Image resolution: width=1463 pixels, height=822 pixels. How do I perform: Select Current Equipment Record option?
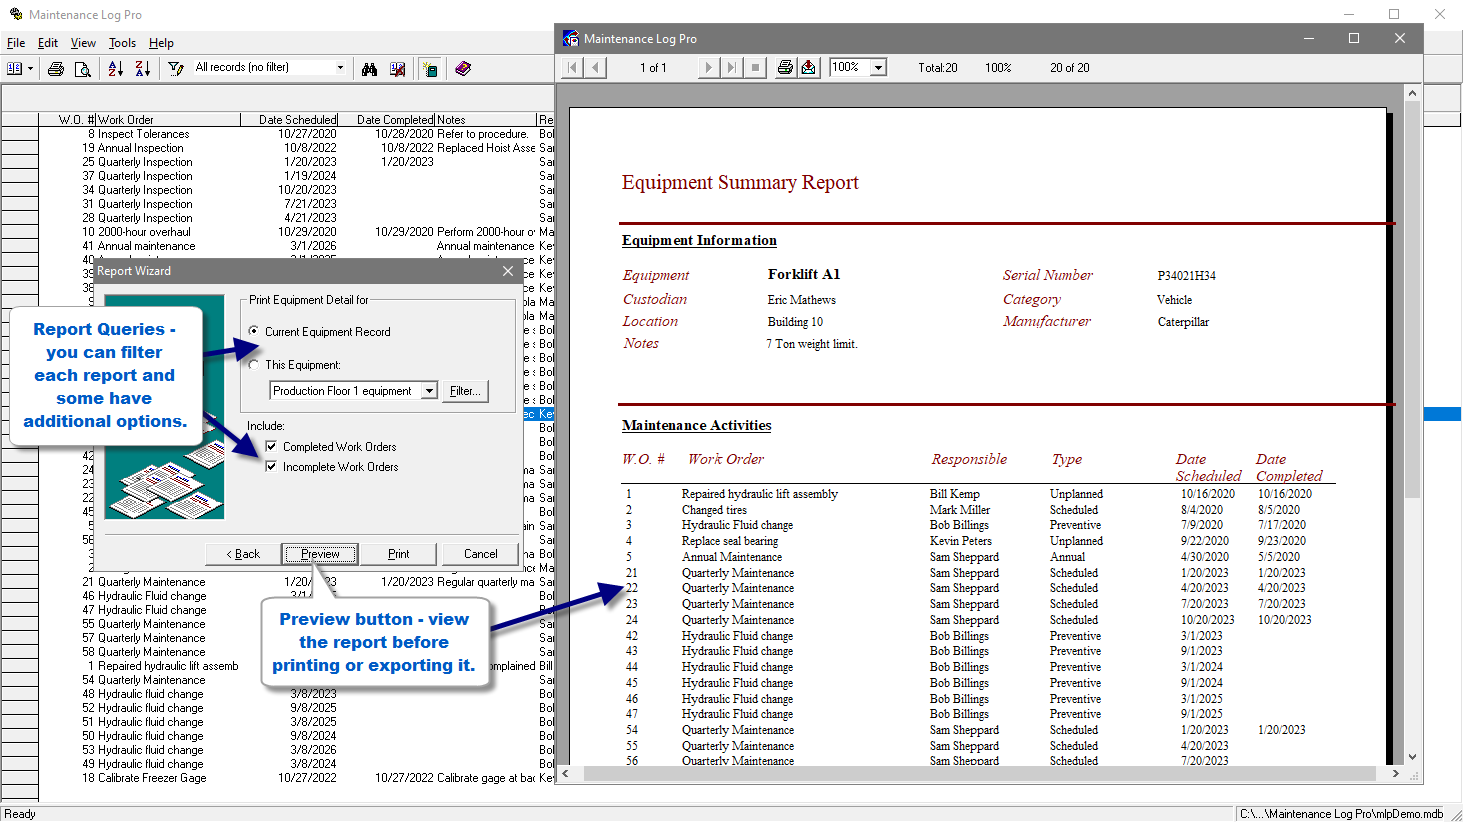coord(254,331)
